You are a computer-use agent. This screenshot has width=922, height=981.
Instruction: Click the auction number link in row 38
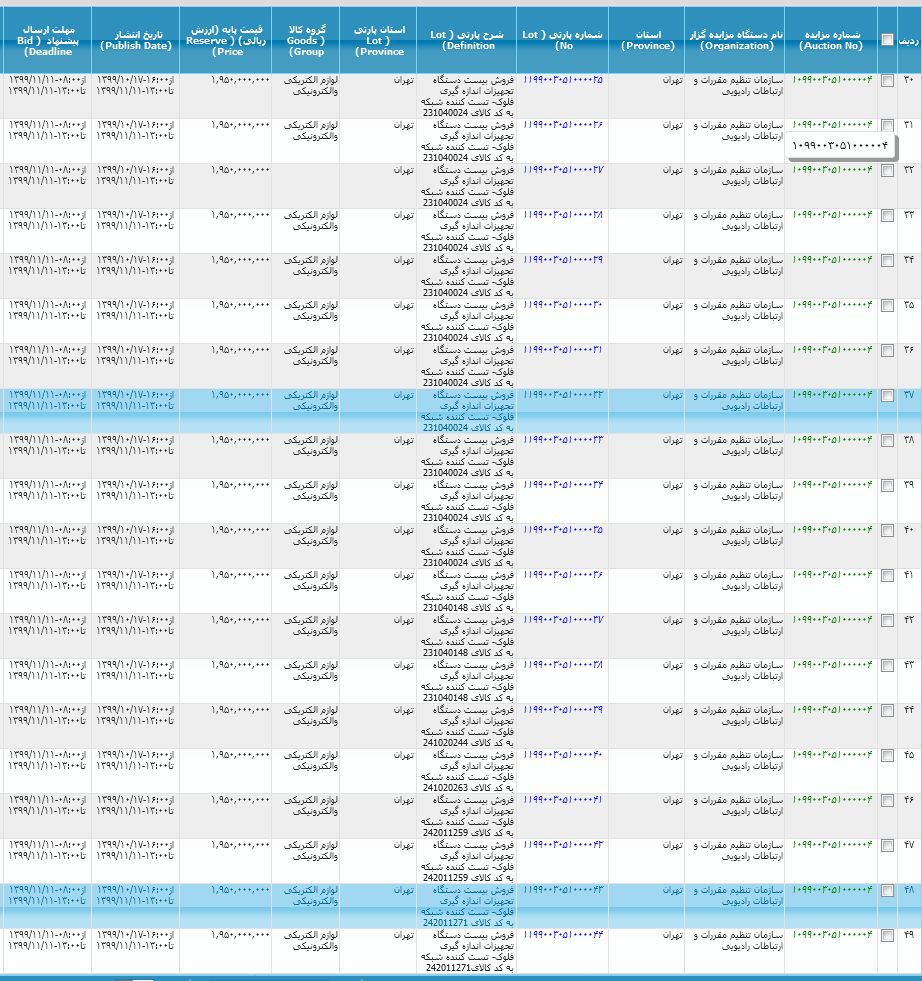832,439
